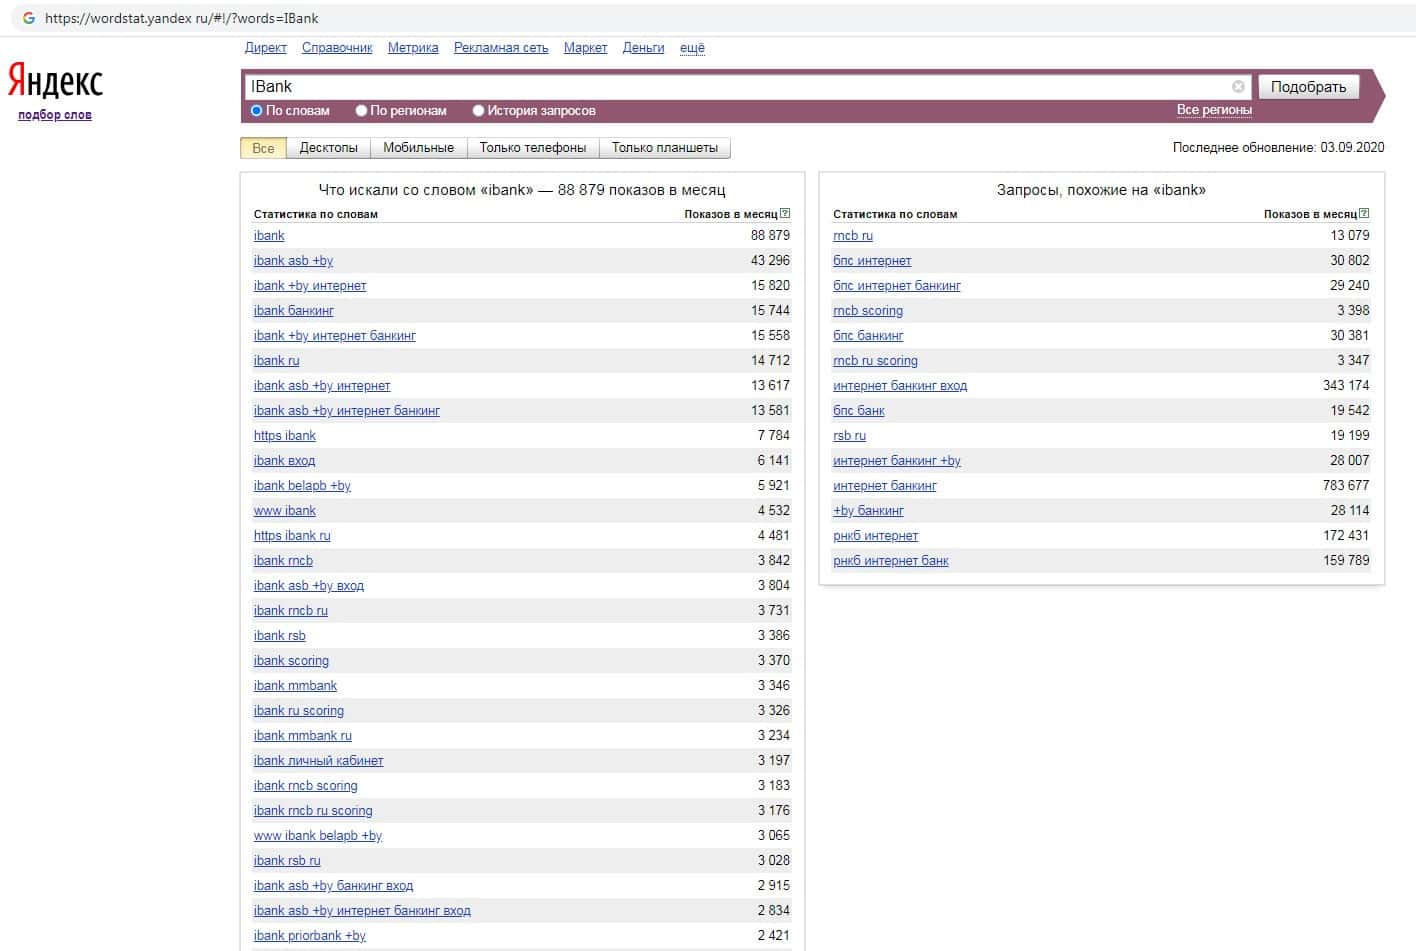This screenshot has width=1416, height=951.
Task: Select the "По словам" radio button
Action: (x=257, y=111)
